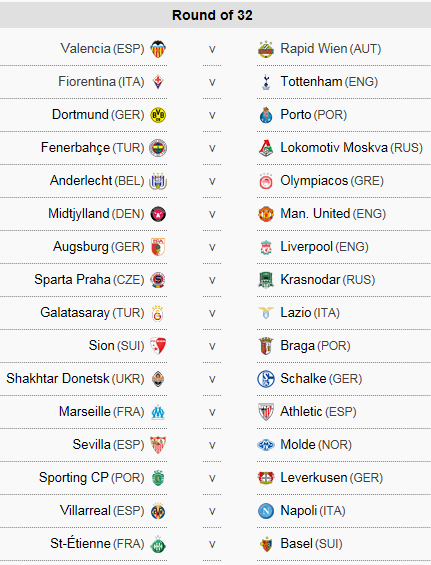
Task: Click the Galatasaray crest icon
Action: tap(158, 313)
